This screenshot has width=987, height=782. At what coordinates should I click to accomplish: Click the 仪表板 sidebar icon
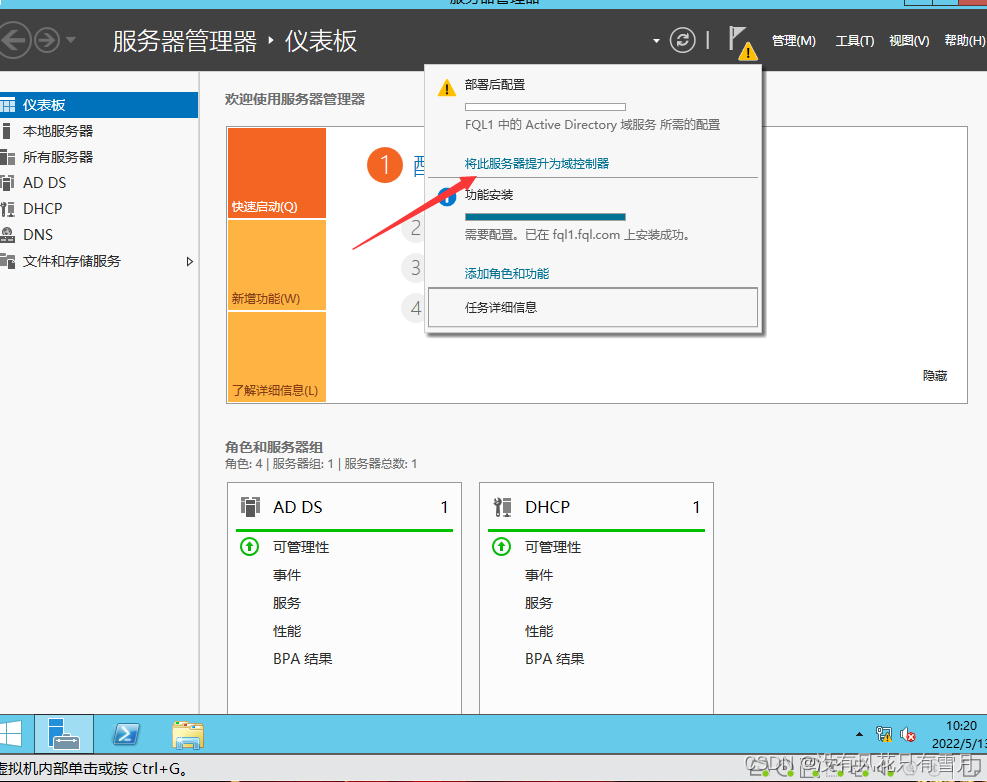coord(8,105)
